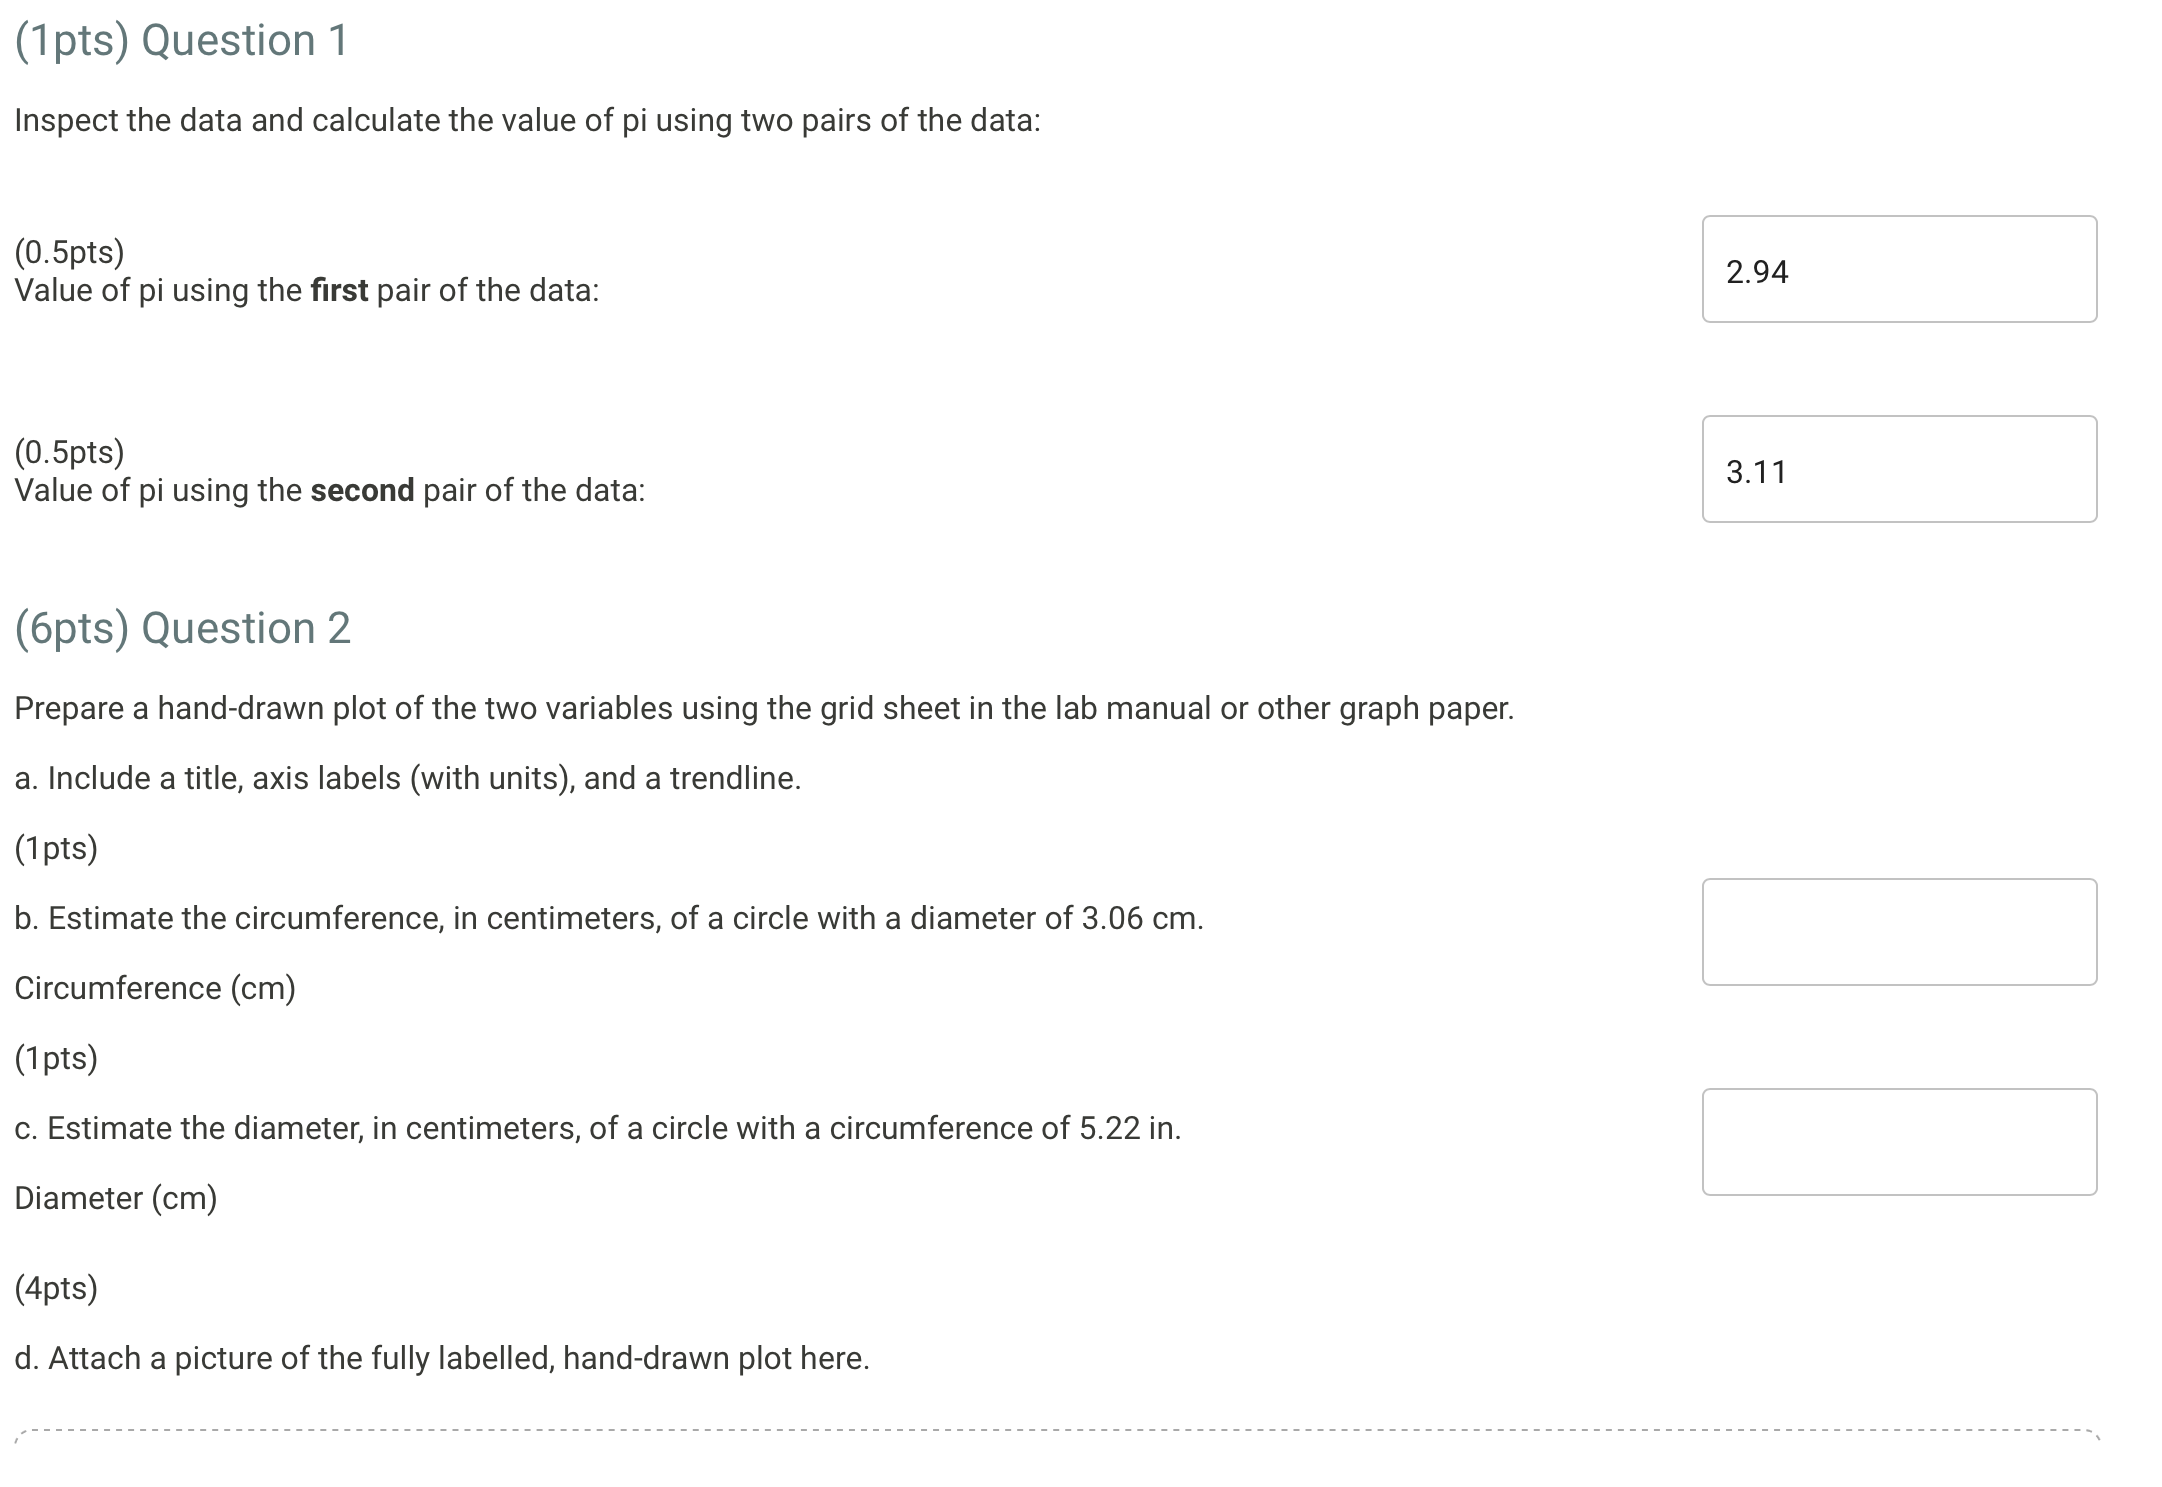Image resolution: width=2162 pixels, height=1487 pixels.
Task: Click the bold word "first"
Action: 339,290
